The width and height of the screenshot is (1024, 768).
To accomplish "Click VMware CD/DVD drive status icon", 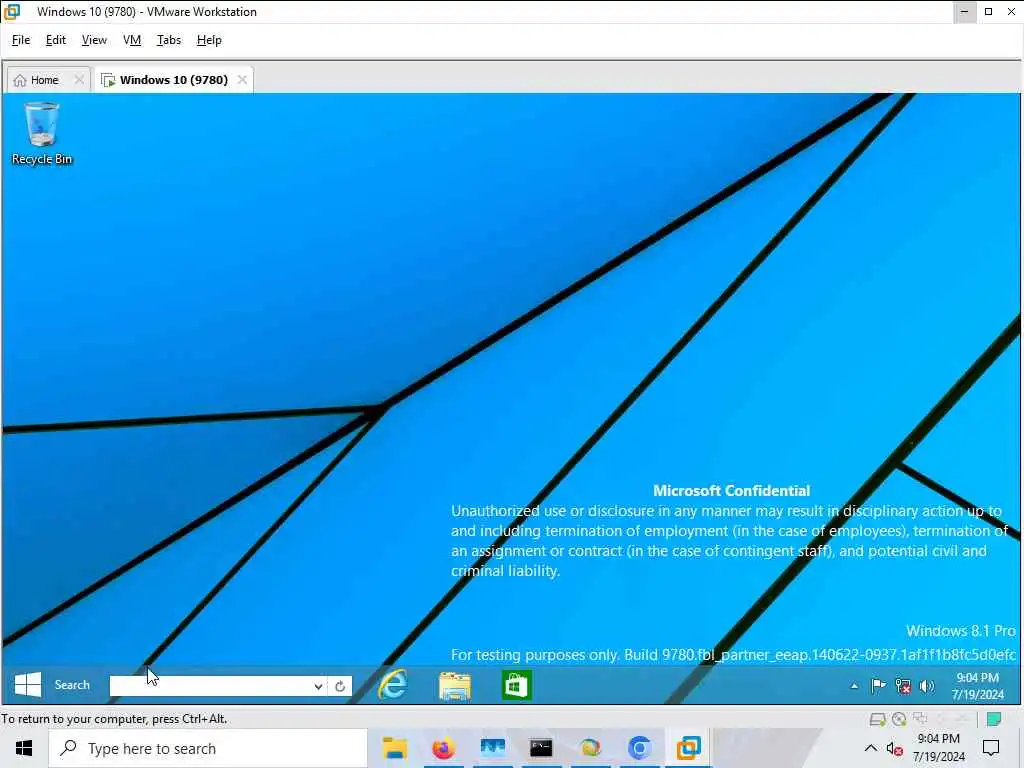I will [899, 720].
